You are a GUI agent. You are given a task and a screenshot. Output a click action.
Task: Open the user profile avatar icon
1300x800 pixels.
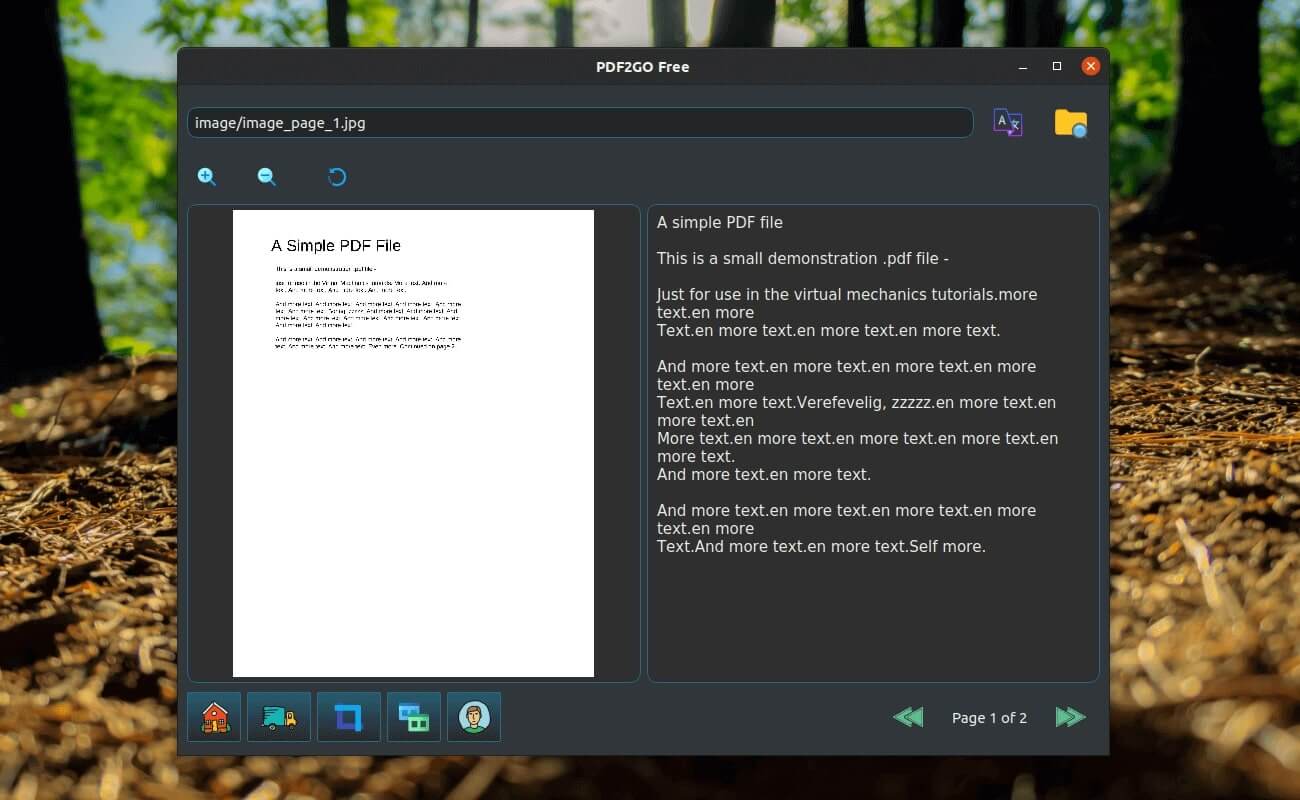click(x=474, y=717)
